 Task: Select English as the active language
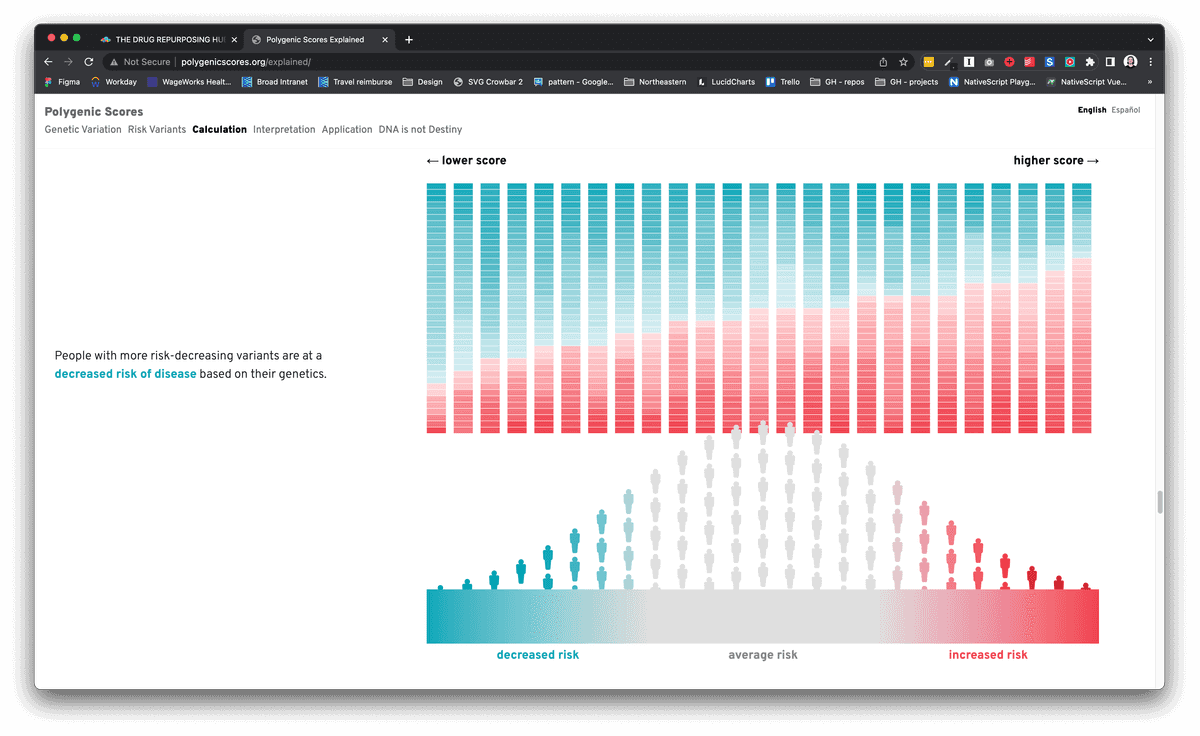(x=1092, y=110)
